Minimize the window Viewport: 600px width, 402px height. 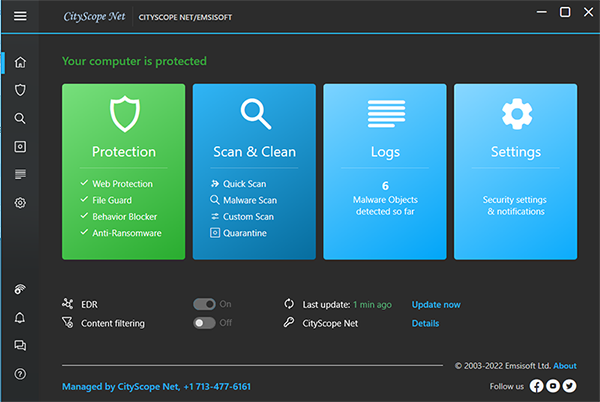coord(541,12)
